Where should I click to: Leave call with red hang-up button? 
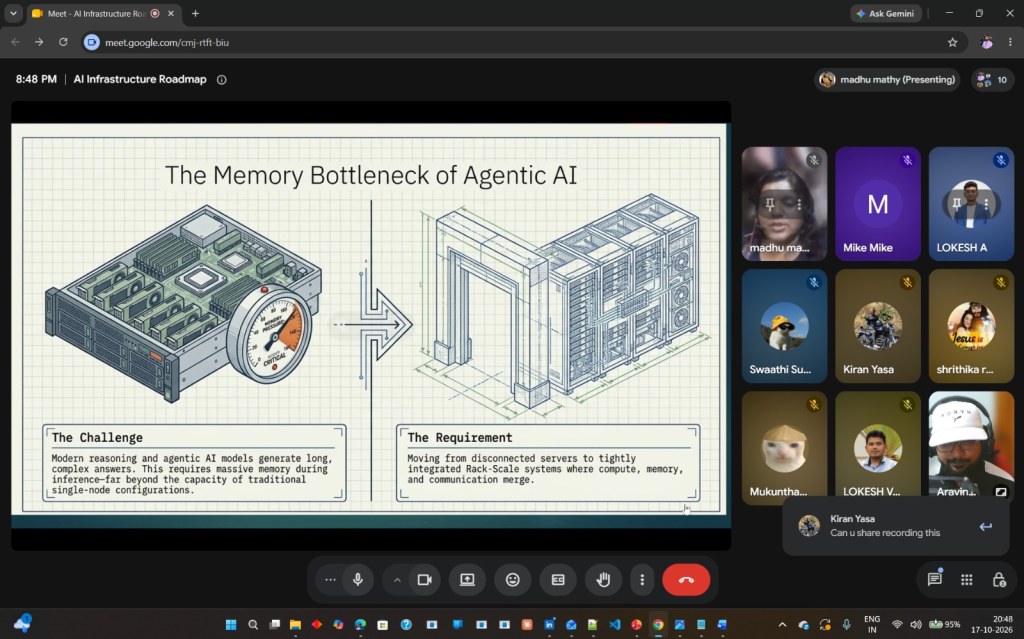[686, 580]
